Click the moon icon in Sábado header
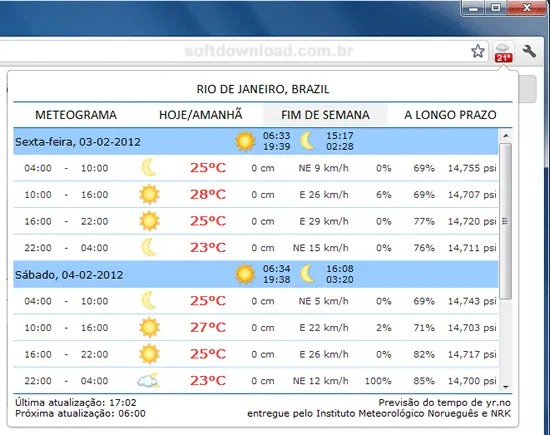Image resolution: width=550 pixels, height=435 pixels. 308,274
